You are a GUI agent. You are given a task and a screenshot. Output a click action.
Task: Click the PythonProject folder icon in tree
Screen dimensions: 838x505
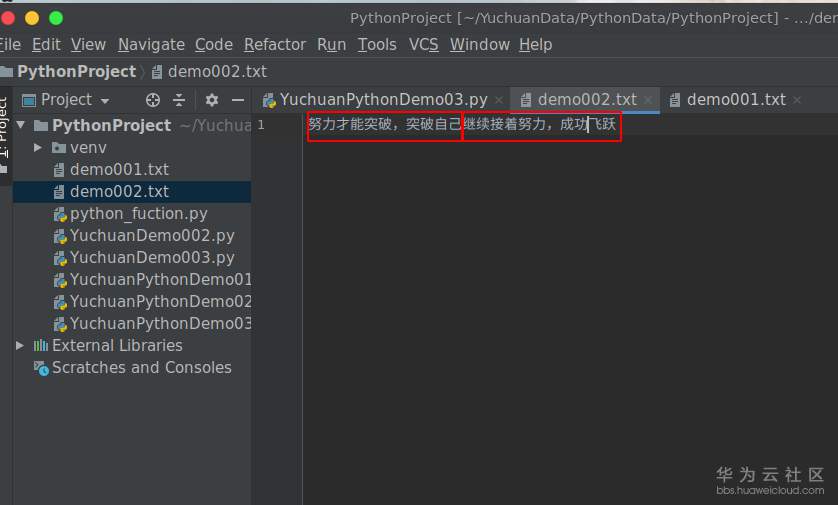click(x=41, y=126)
